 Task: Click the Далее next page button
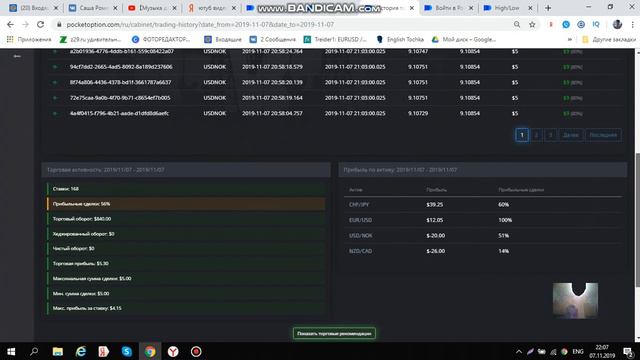[571, 135]
